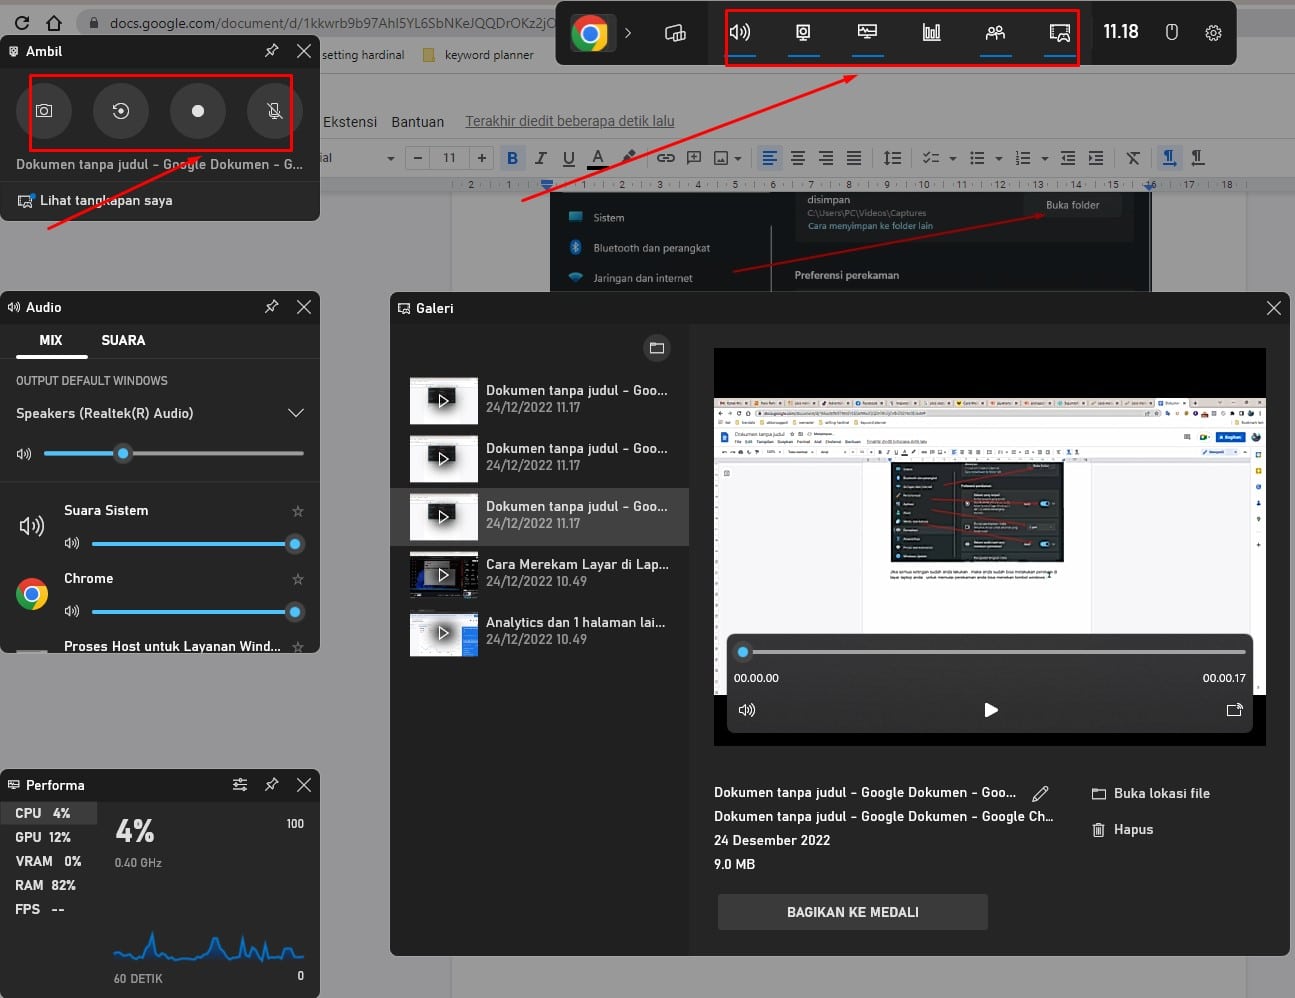The height and width of the screenshot is (998, 1295).
Task: Select Cara Merekam Layar di Lap recording
Action: pos(540,575)
